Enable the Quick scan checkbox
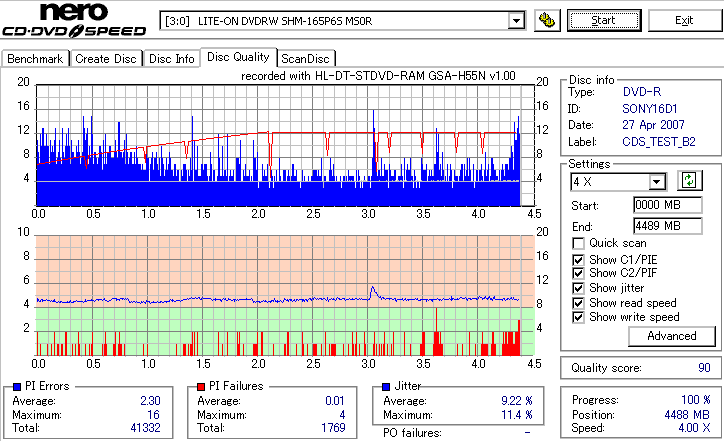This screenshot has width=724, height=441. click(x=578, y=243)
